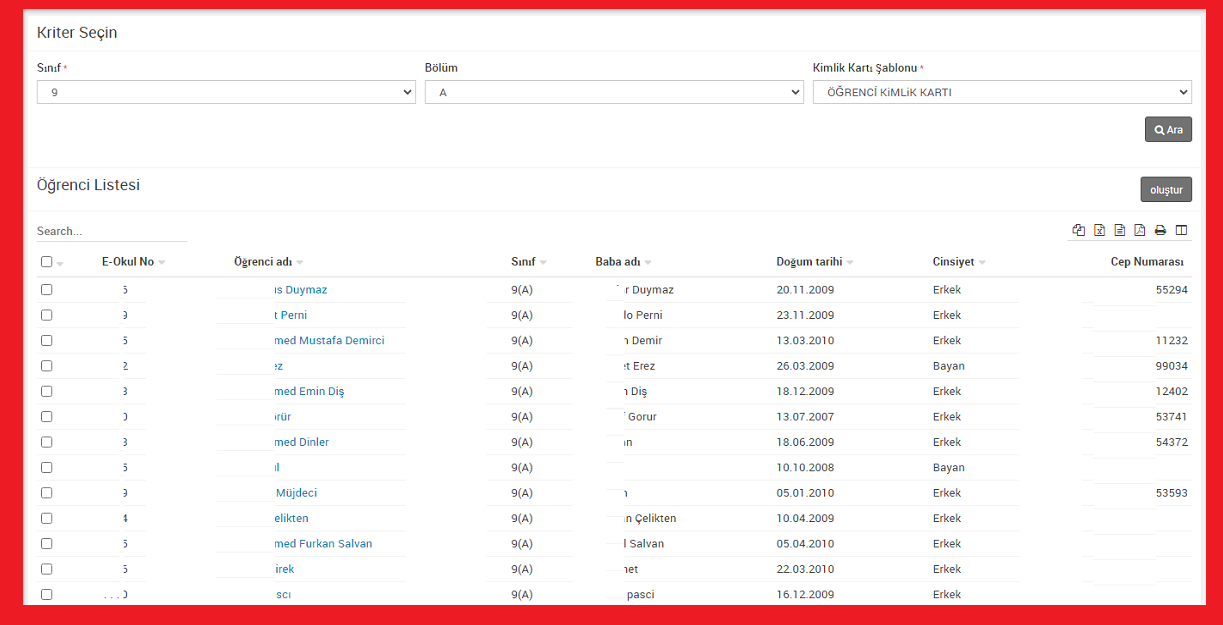This screenshot has height=625, width=1223.
Task: Export the list as CSV file
Action: [1120, 230]
